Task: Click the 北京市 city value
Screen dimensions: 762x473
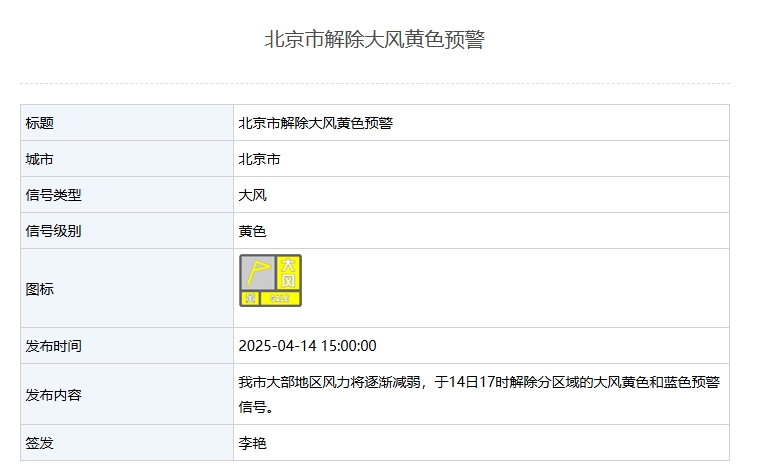Action: pyautogui.click(x=259, y=159)
